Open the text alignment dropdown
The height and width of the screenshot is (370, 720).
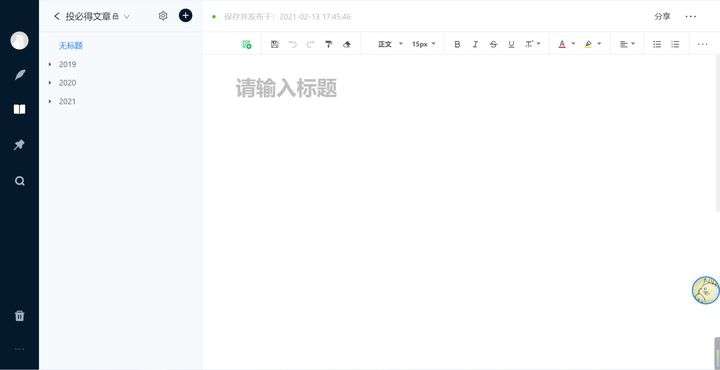click(627, 44)
